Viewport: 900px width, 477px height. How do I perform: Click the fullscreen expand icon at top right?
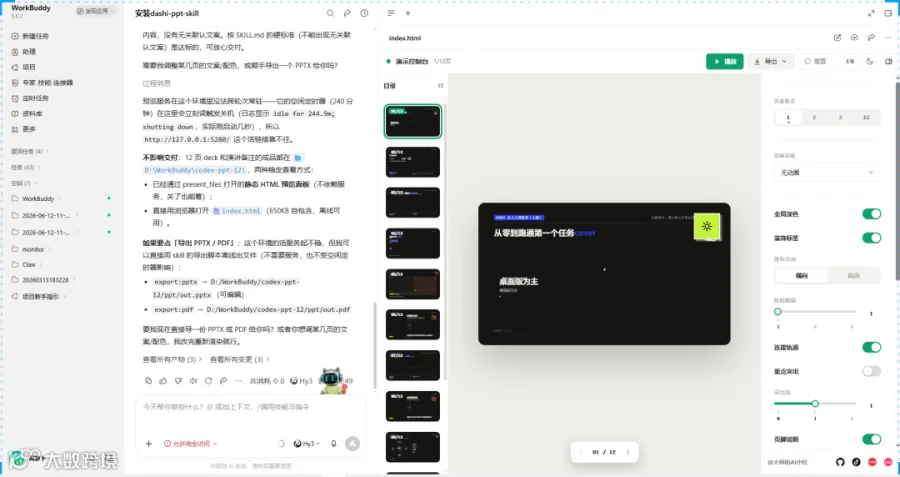click(871, 13)
